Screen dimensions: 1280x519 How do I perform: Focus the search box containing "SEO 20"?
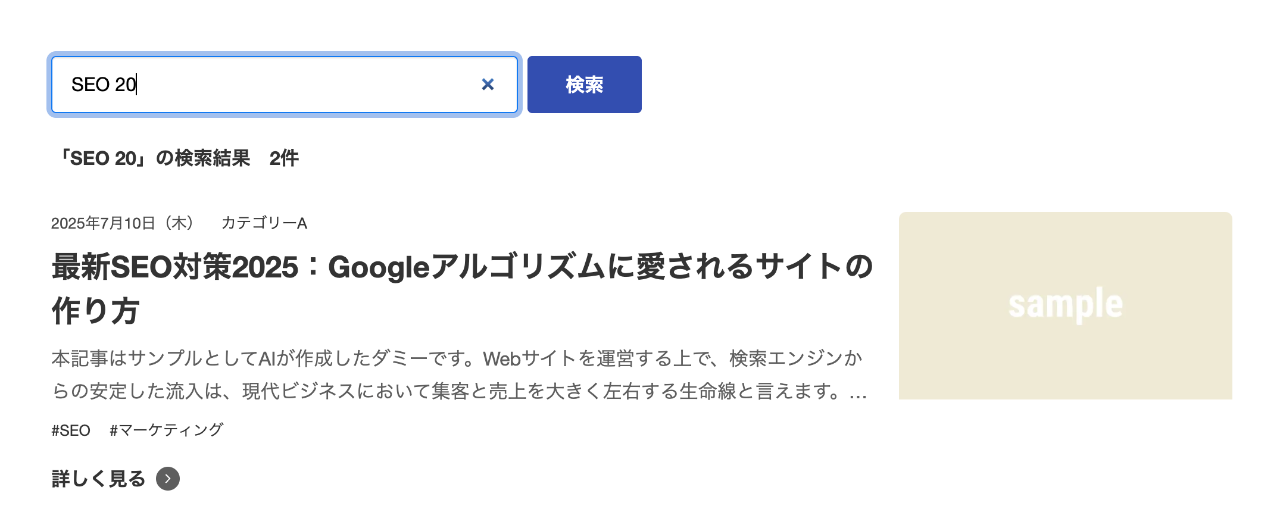point(270,85)
